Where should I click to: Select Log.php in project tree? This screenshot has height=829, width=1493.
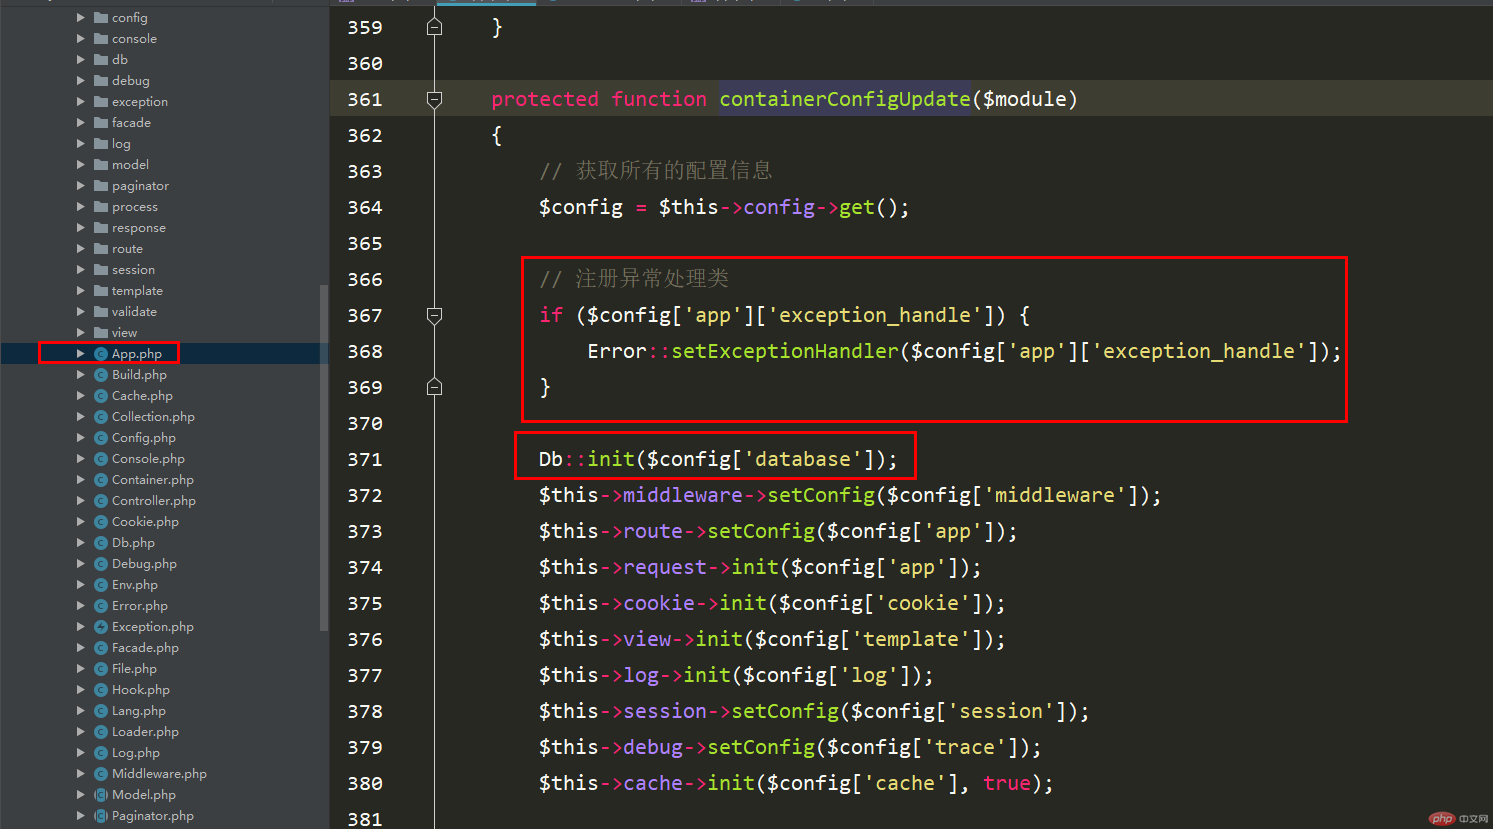click(136, 752)
